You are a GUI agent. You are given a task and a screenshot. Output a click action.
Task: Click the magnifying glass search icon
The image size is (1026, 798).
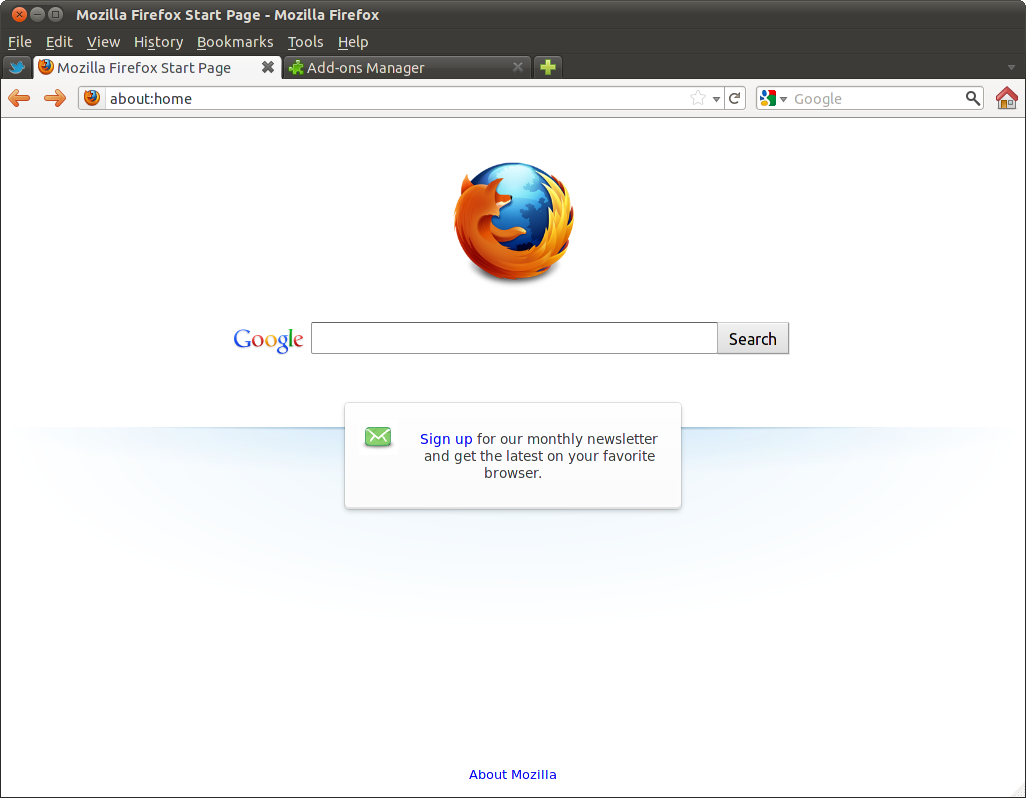point(973,98)
